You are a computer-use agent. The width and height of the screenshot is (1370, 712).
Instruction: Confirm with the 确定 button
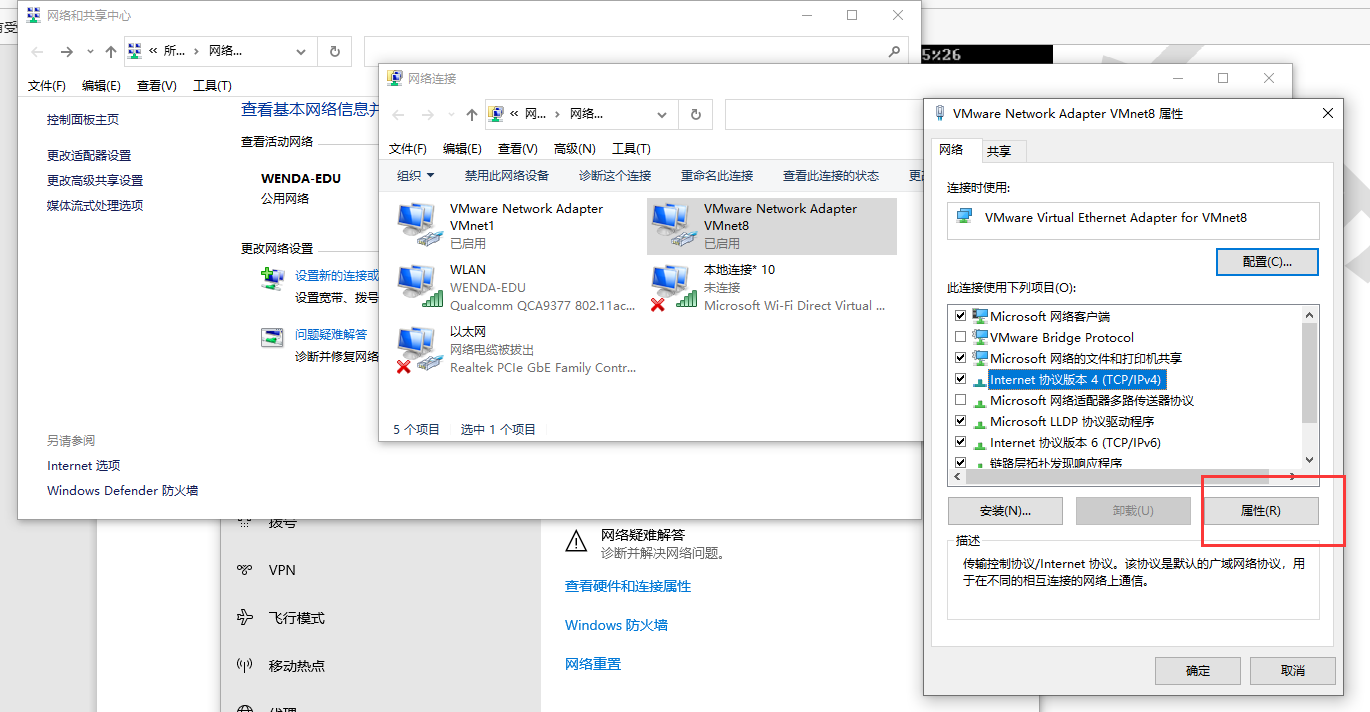coord(1198,671)
